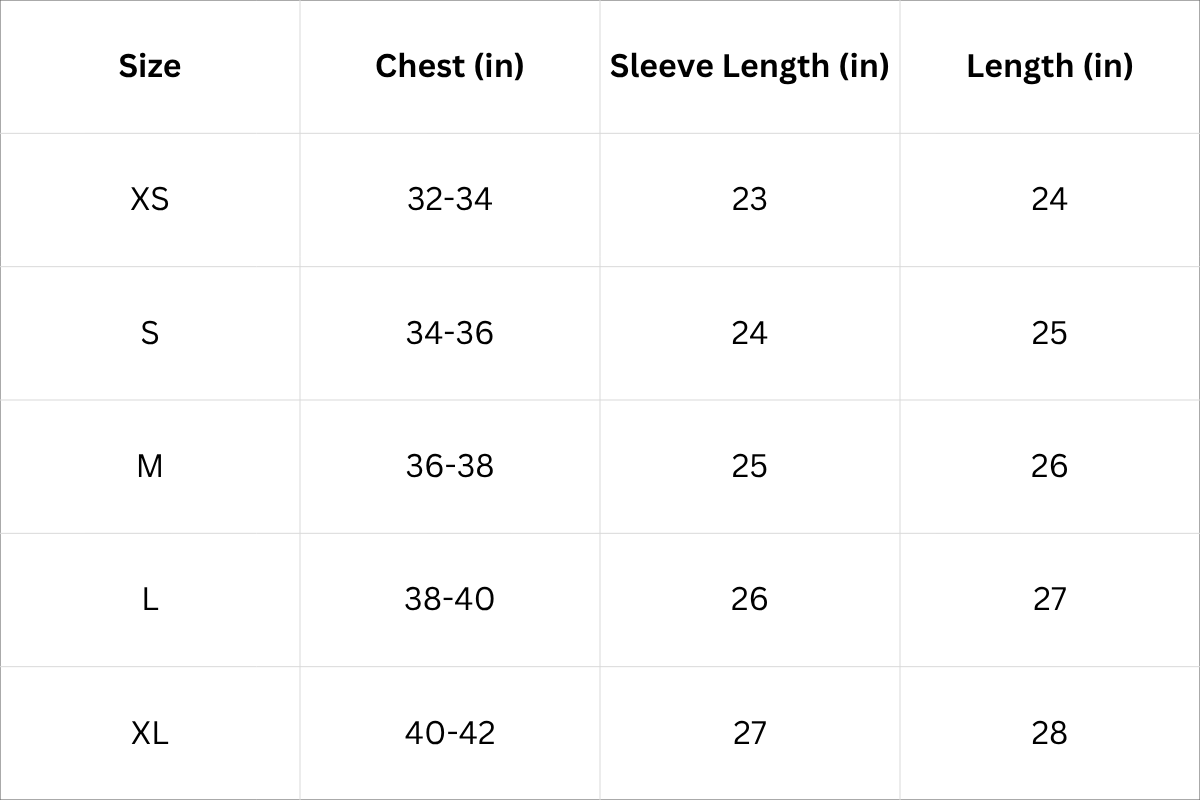The width and height of the screenshot is (1200, 800).
Task: Select length 24 in XS row
Action: pos(1049,199)
